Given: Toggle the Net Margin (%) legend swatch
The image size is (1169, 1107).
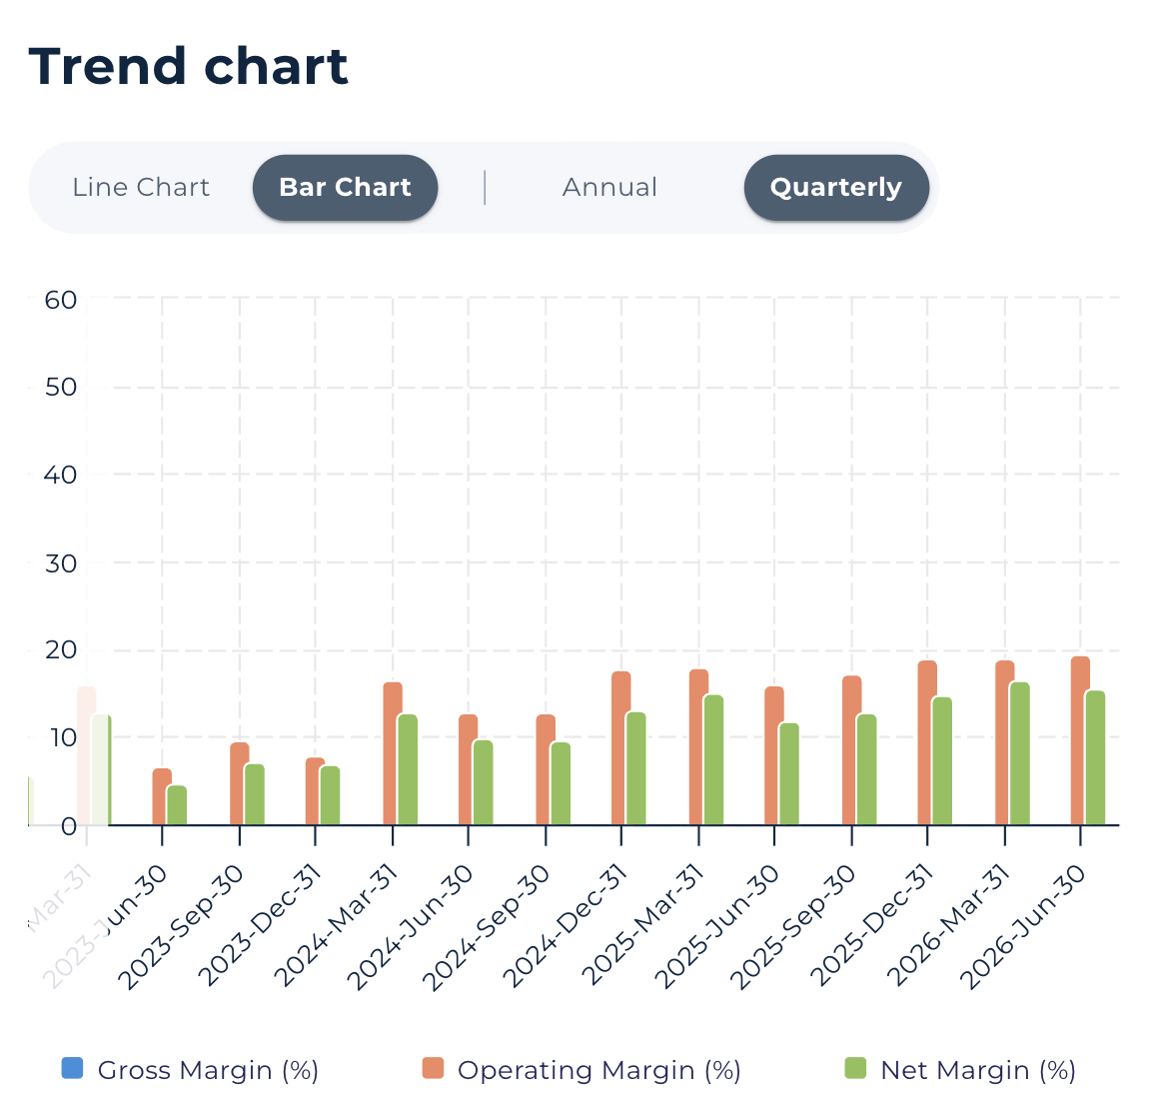Looking at the screenshot, I should pos(856,1068).
